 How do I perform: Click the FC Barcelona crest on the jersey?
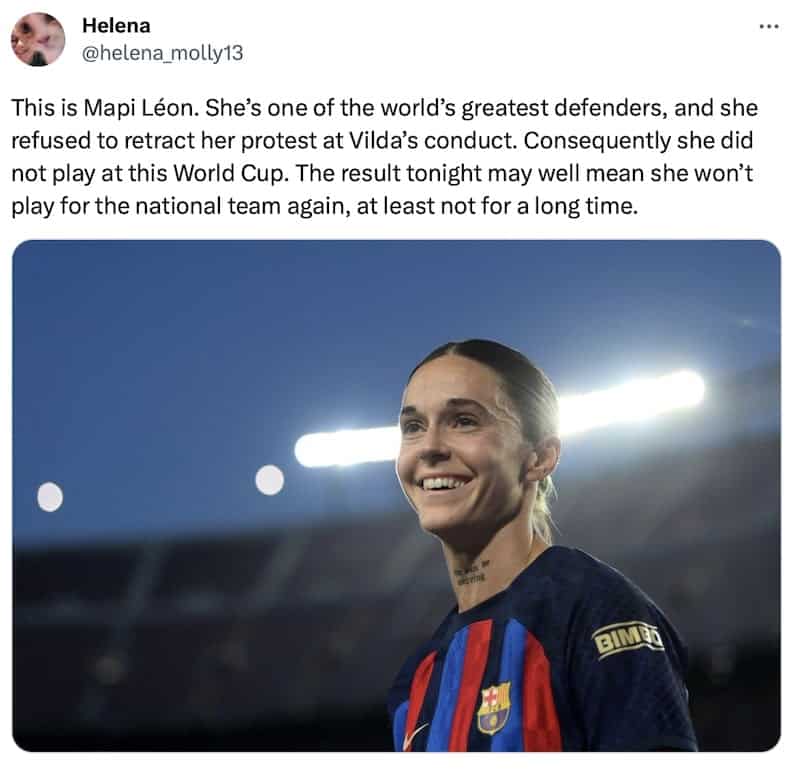pyautogui.click(x=493, y=708)
